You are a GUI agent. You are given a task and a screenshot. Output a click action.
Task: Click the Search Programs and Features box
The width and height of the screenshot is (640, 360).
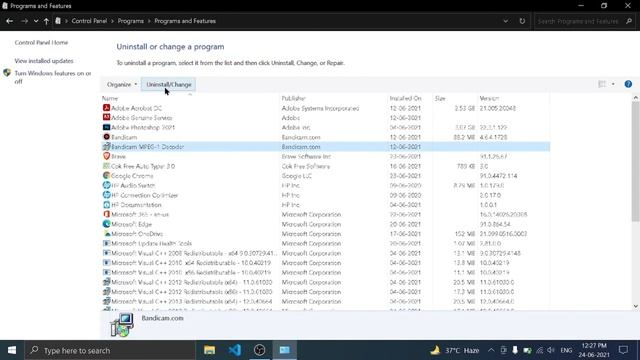(x=584, y=21)
